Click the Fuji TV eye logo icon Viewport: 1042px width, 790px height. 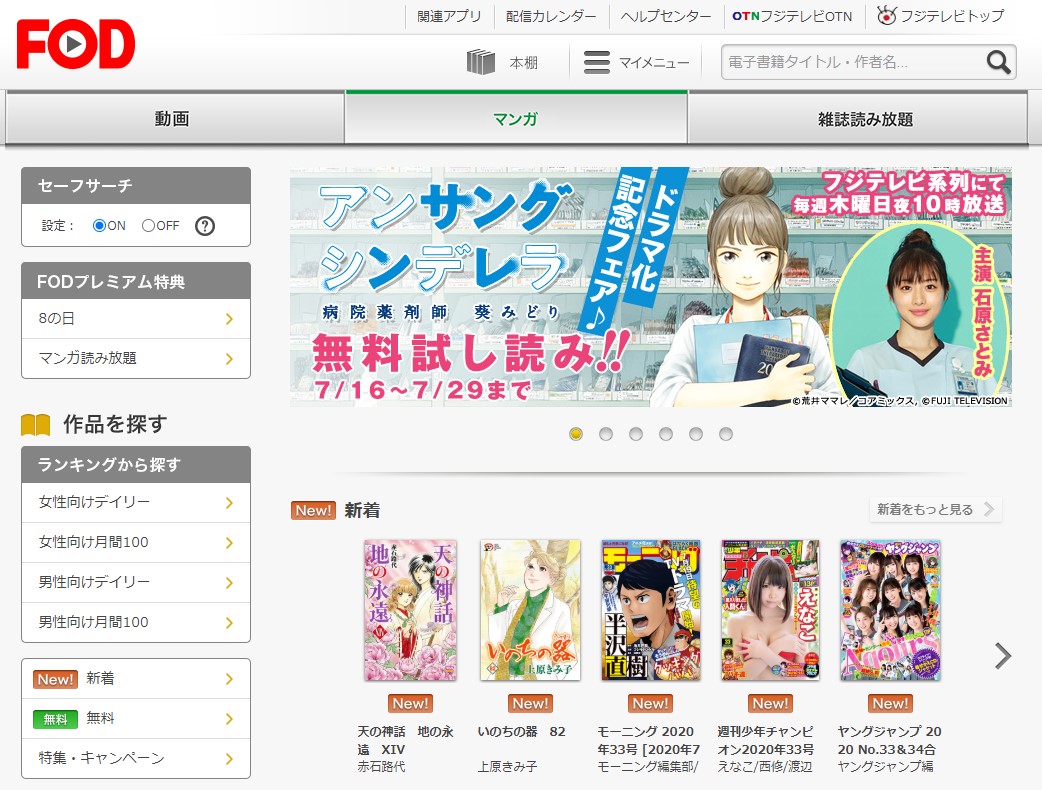click(x=886, y=15)
